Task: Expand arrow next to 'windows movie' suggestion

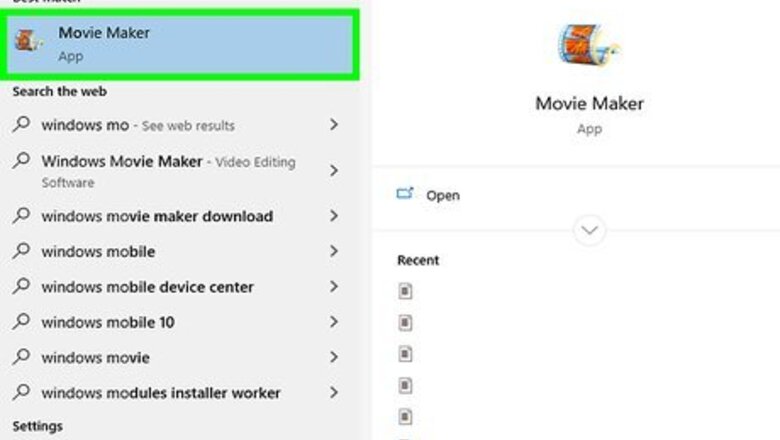Action: click(334, 357)
